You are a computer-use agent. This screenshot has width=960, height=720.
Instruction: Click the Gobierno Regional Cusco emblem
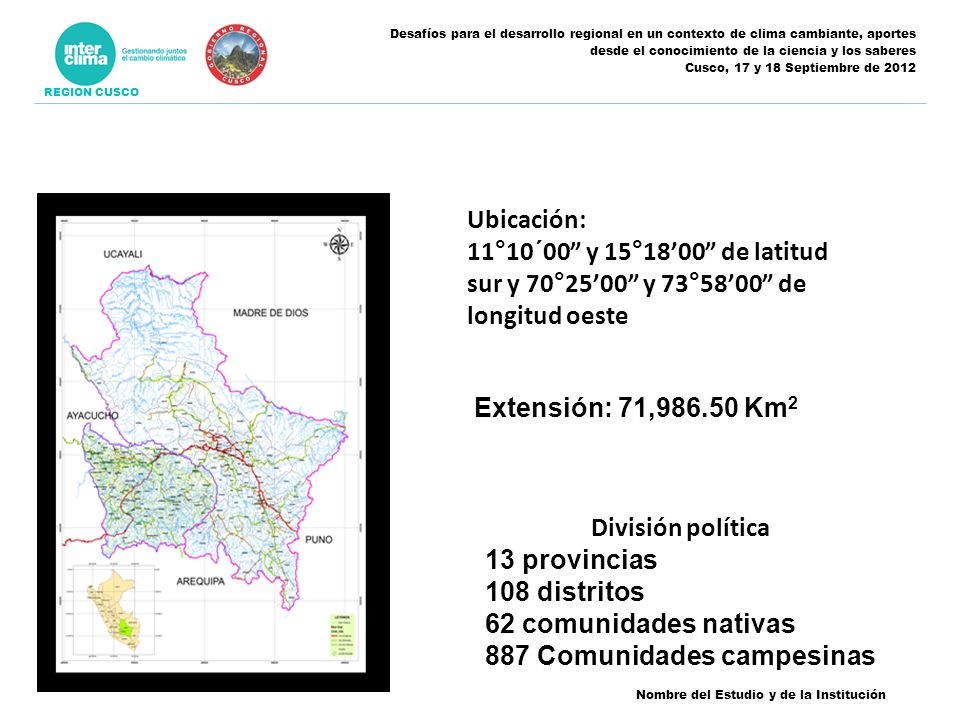pyautogui.click(x=236, y=55)
